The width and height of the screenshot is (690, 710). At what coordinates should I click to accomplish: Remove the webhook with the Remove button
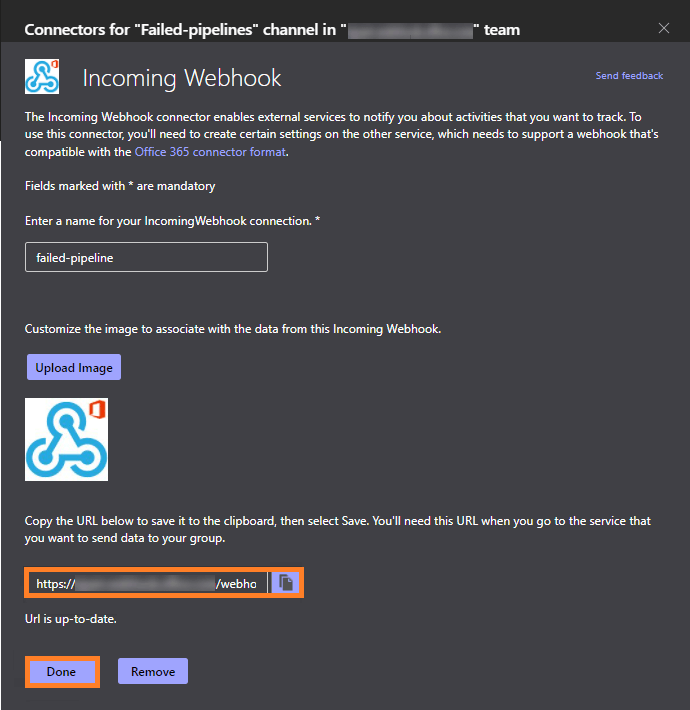[152, 672]
